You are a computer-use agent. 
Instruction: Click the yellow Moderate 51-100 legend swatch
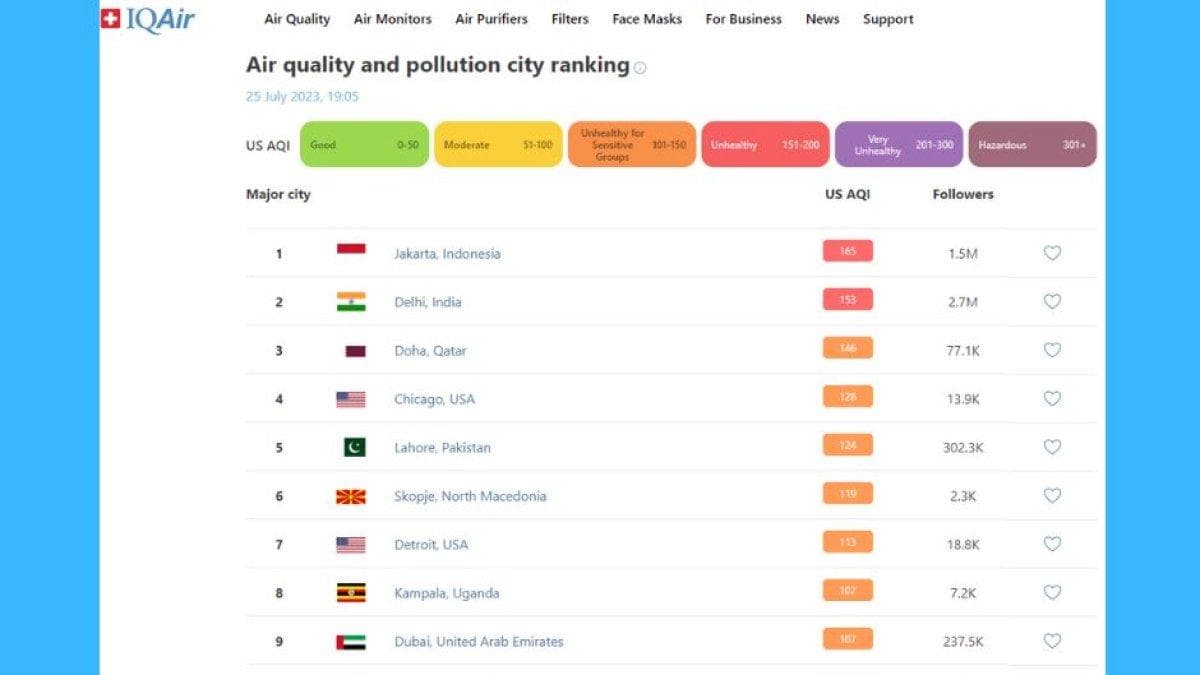pyautogui.click(x=498, y=144)
